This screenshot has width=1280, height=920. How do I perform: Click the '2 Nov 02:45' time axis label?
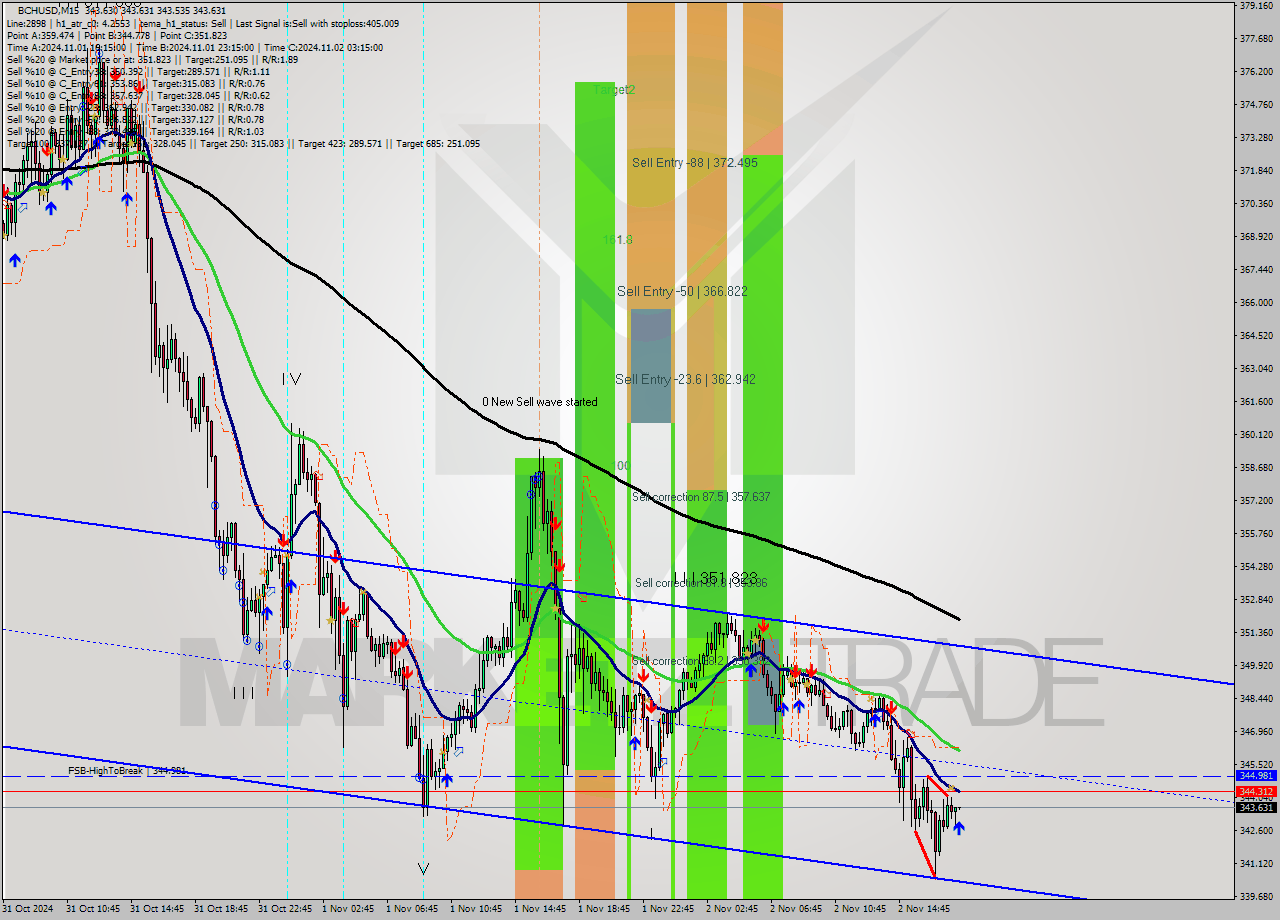coord(732,909)
